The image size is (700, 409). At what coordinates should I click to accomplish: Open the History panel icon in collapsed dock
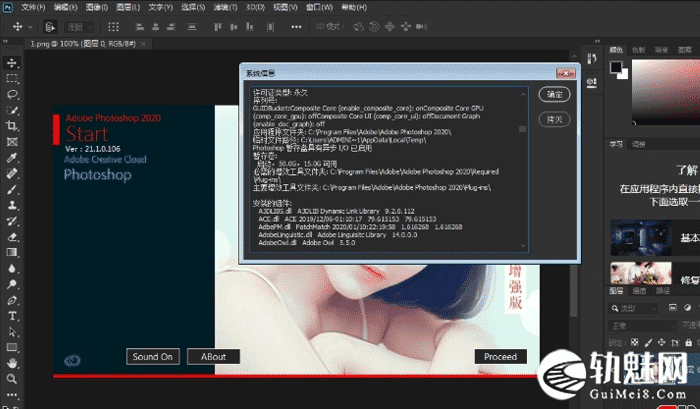tap(592, 58)
